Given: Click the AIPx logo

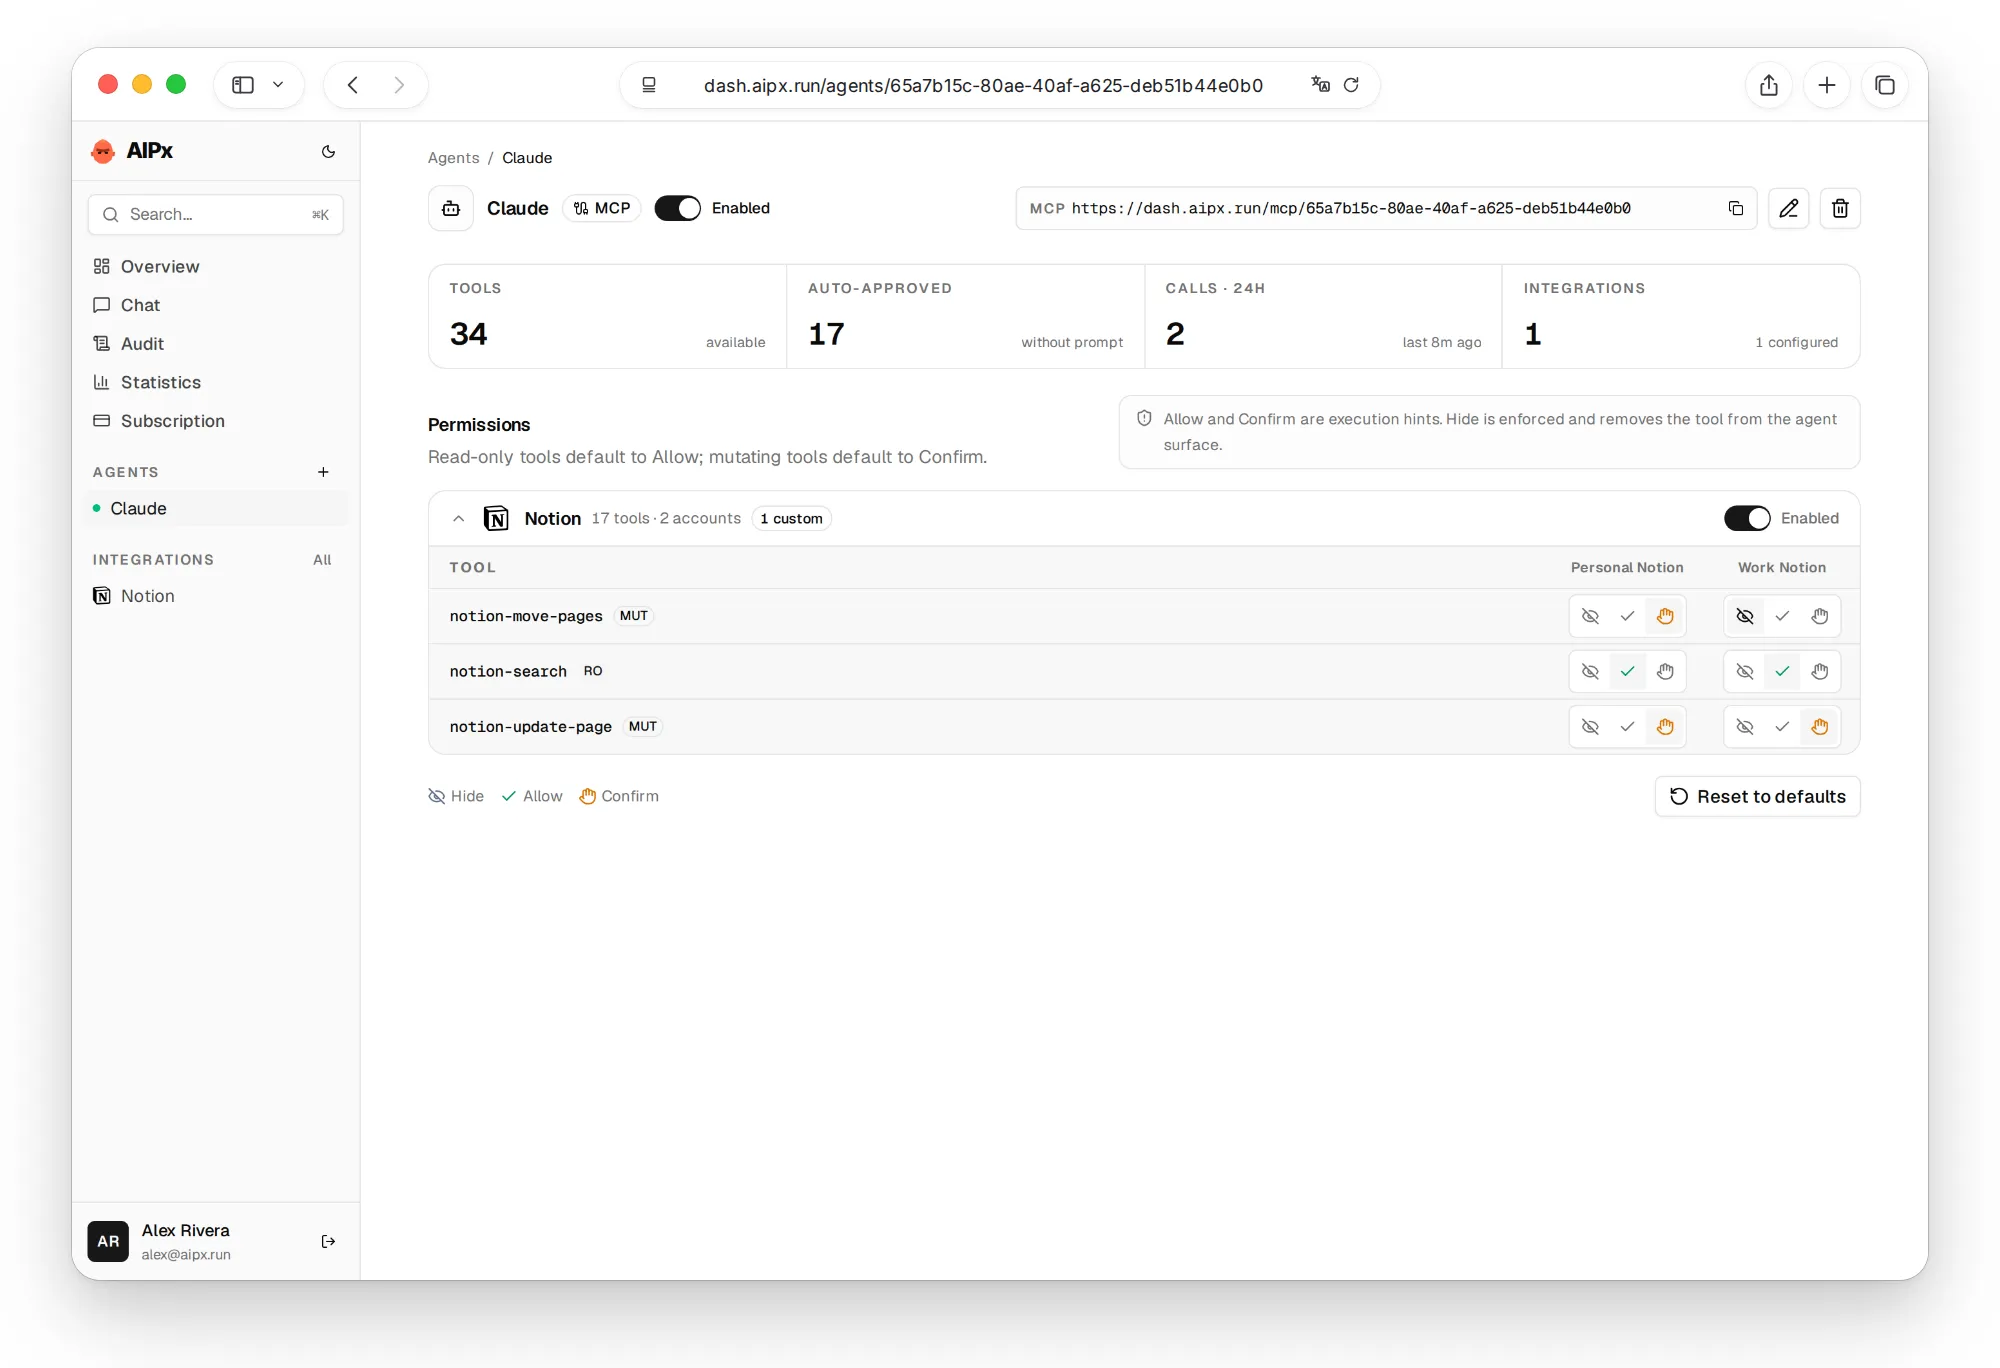Looking at the screenshot, I should click(x=132, y=151).
